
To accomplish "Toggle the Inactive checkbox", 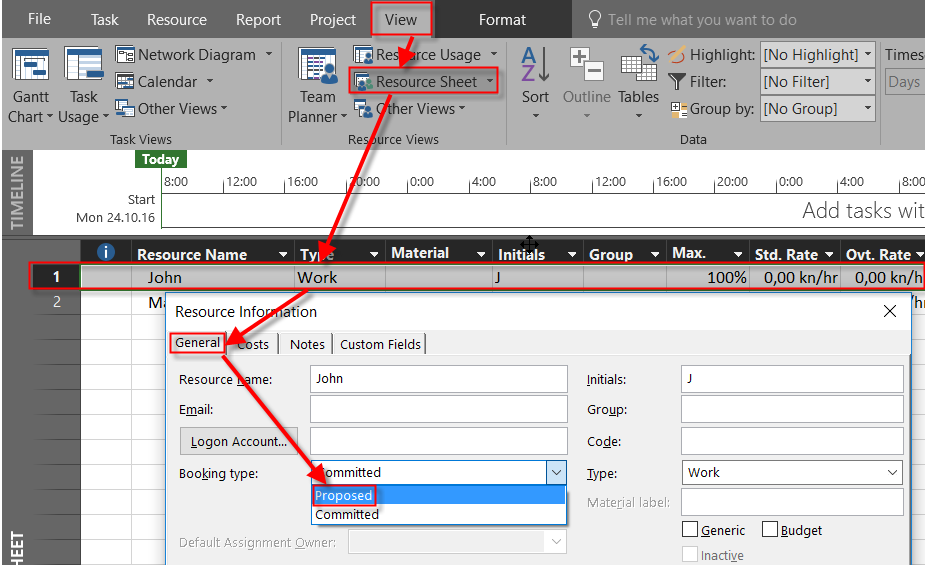I will 690,555.
